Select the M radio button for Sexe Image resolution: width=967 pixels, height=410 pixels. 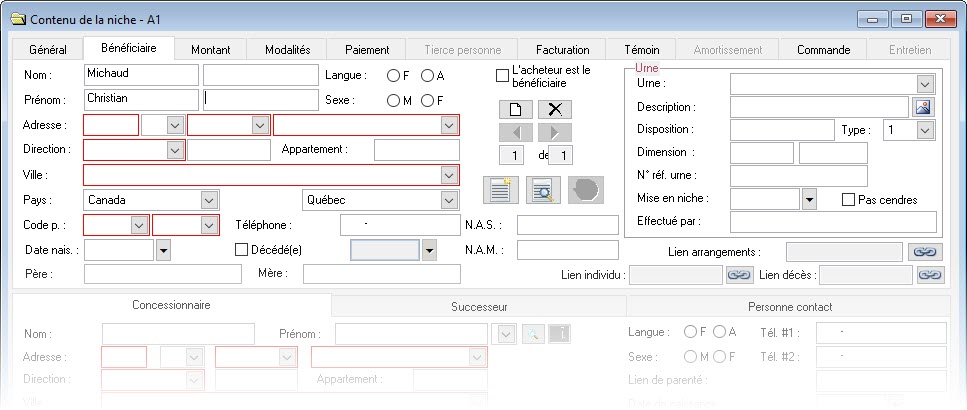point(393,100)
